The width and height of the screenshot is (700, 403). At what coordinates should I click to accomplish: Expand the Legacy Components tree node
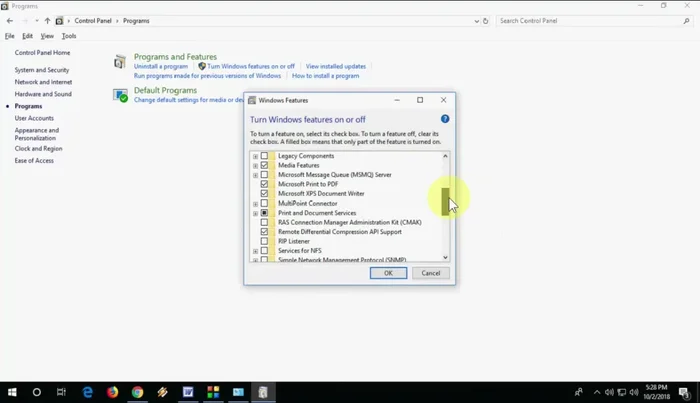pyautogui.click(x=255, y=156)
